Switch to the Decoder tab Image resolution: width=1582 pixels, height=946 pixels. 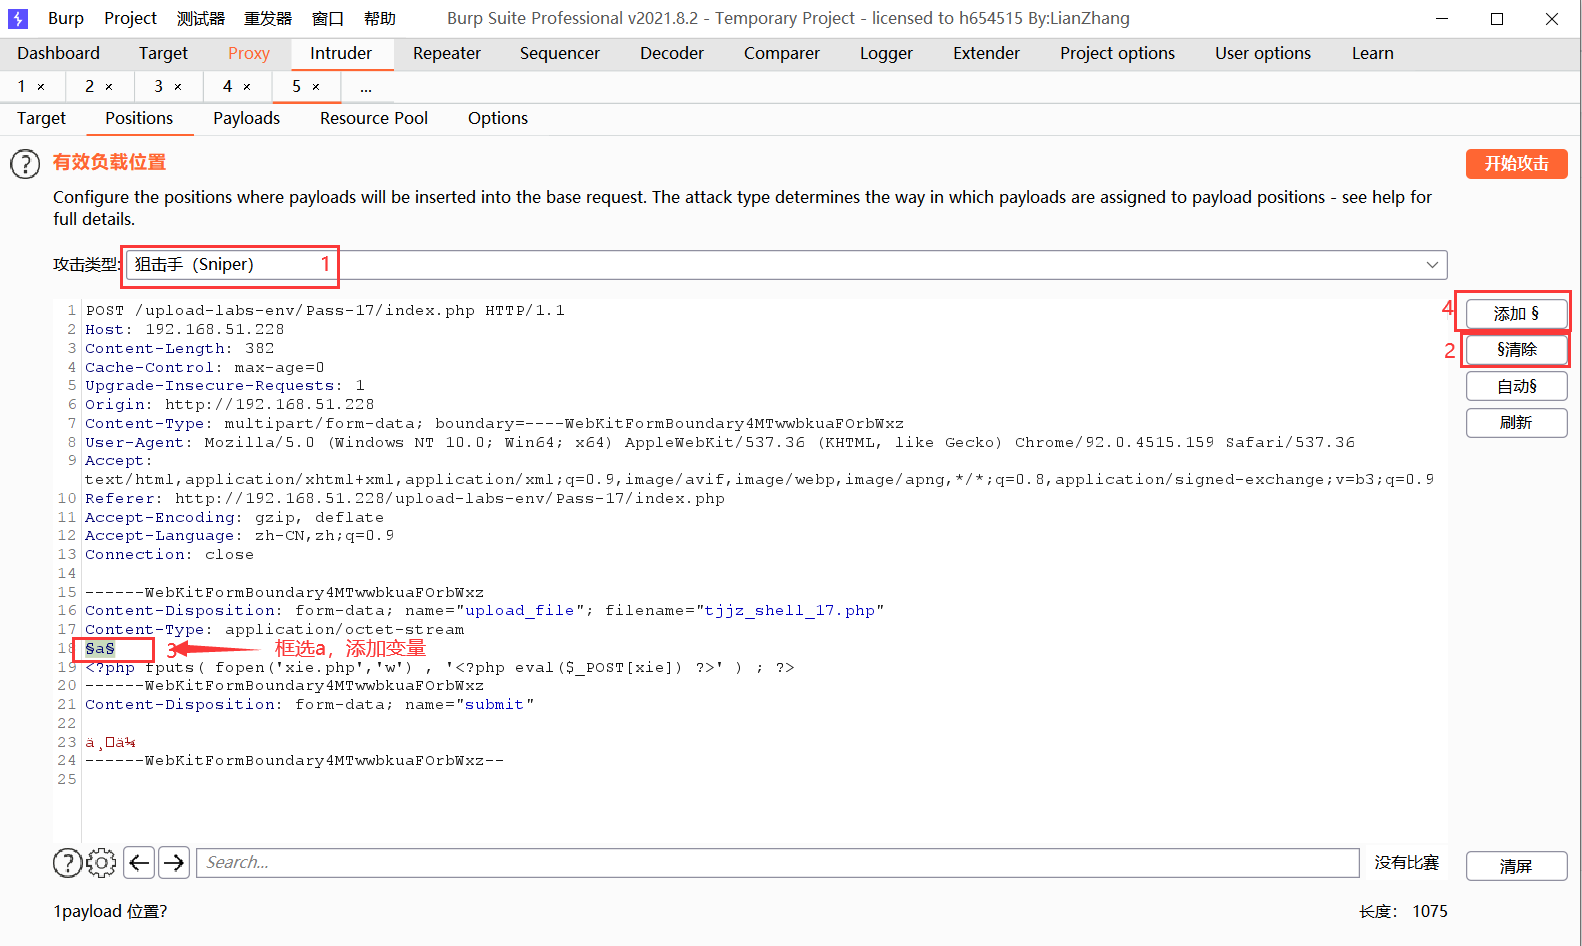pyautogui.click(x=672, y=54)
